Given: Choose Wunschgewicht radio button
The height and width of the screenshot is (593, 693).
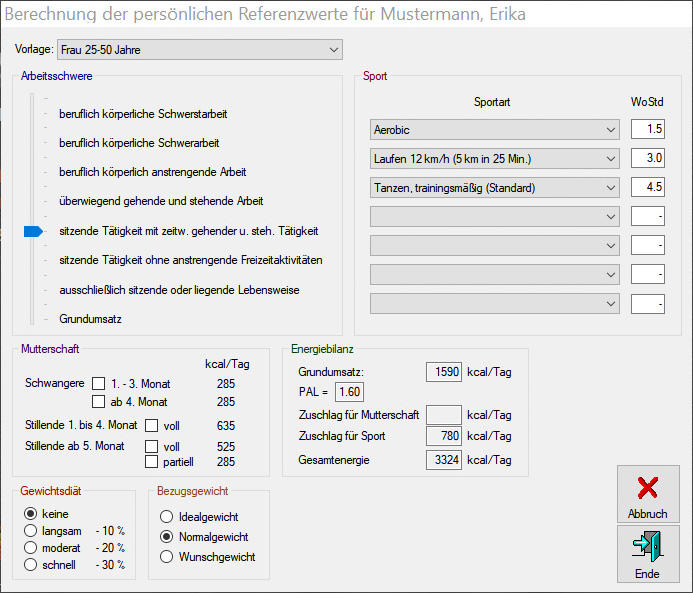Looking at the screenshot, I should pyautogui.click(x=166, y=556).
